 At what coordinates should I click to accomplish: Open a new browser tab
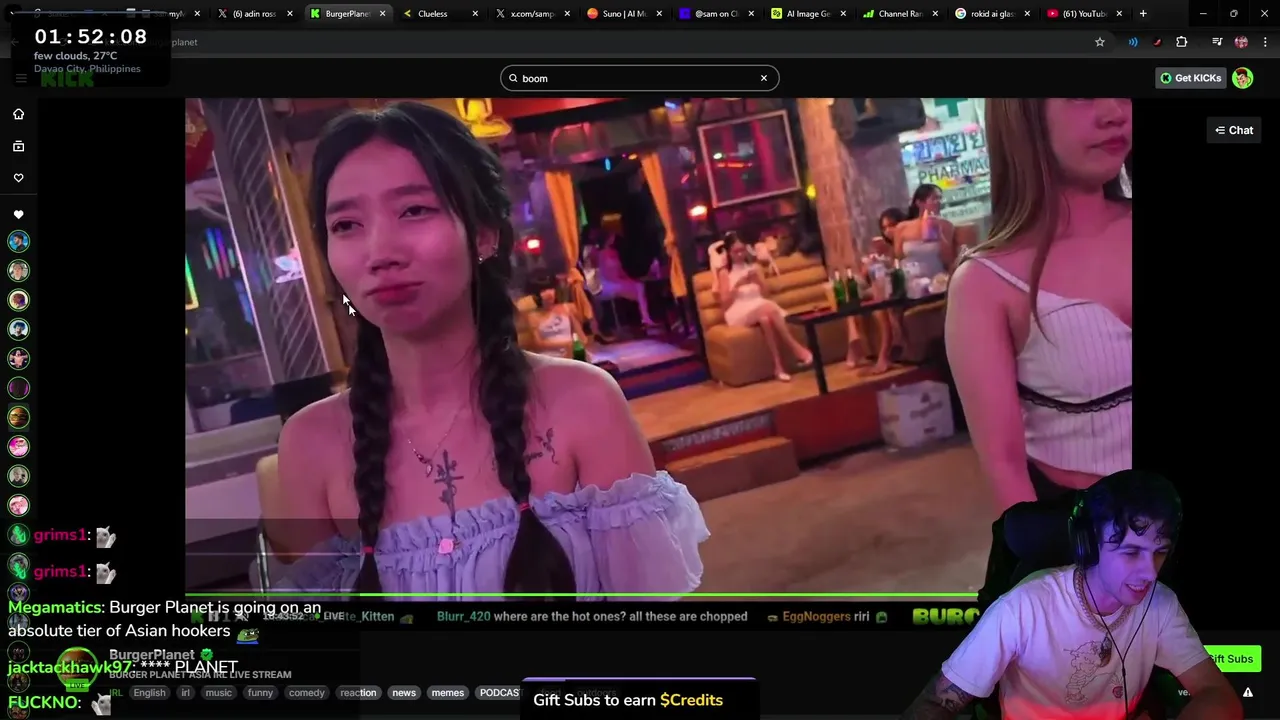pyautogui.click(x=1143, y=14)
